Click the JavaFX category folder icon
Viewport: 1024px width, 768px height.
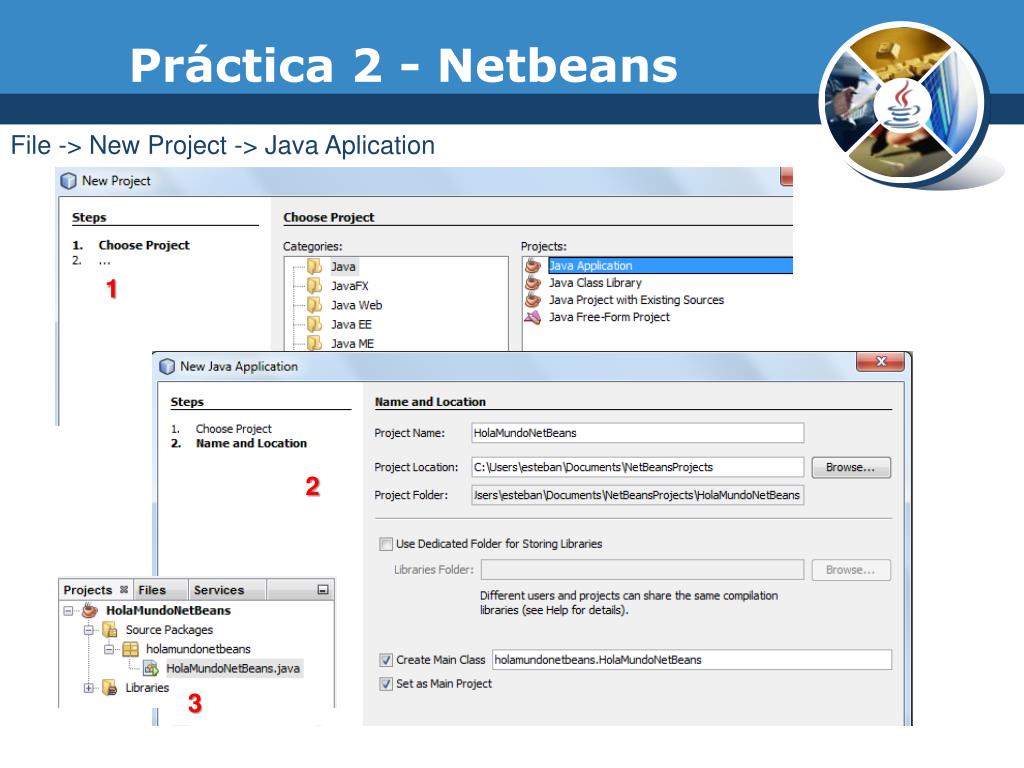[x=315, y=285]
